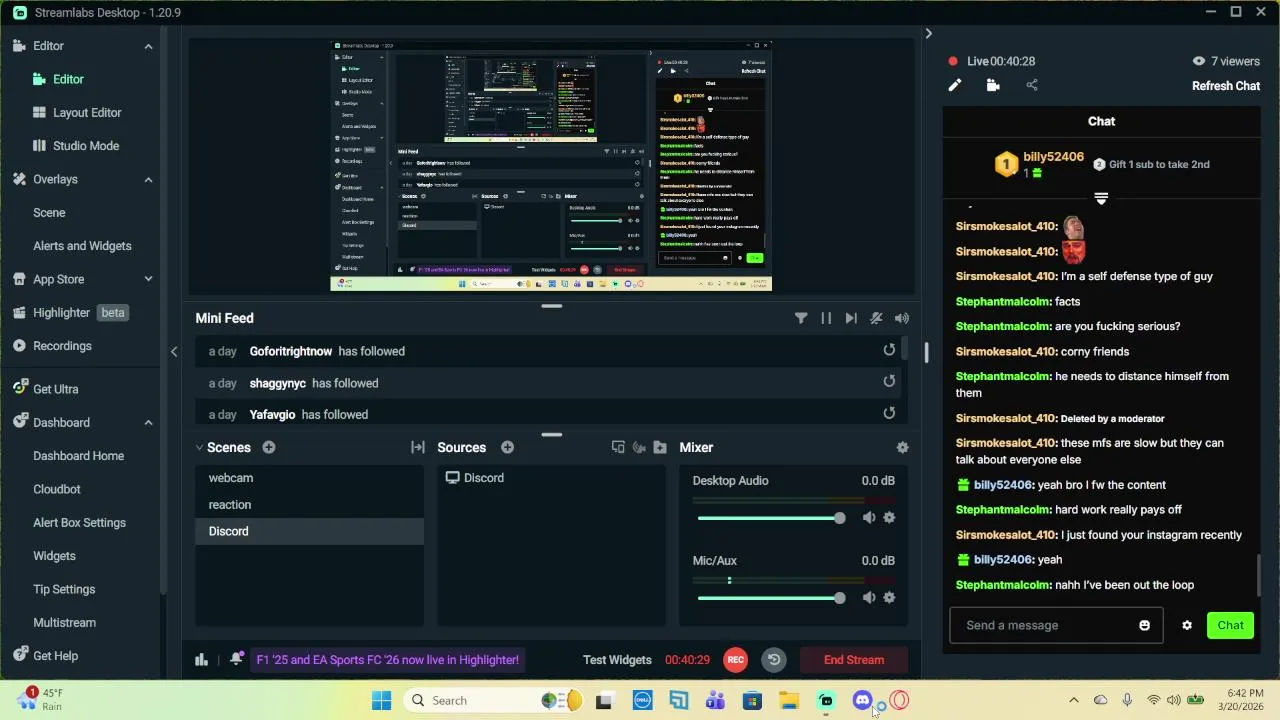Click the Desktop Audio volume slider
This screenshot has width=1280, height=720.
[x=771, y=518]
